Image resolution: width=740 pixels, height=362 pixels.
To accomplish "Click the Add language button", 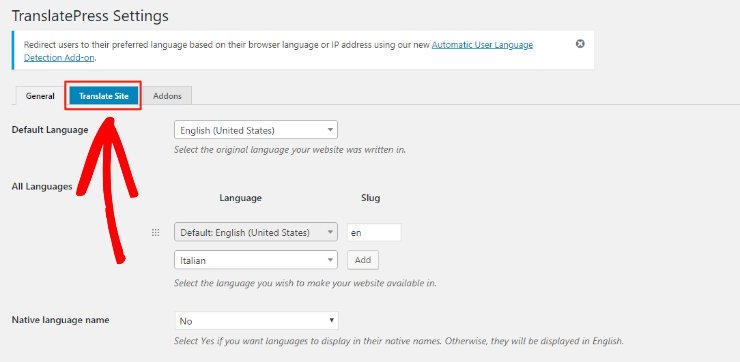I will click(363, 260).
